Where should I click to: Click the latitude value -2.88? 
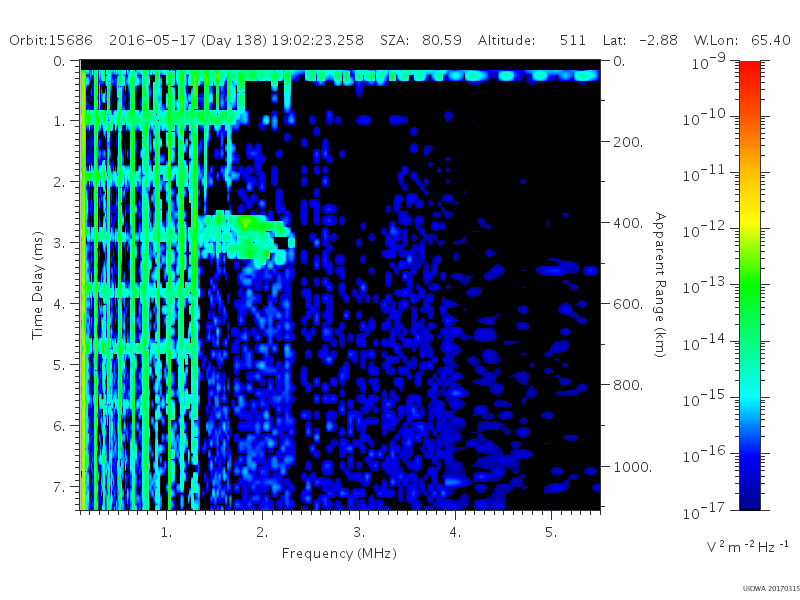(658, 40)
